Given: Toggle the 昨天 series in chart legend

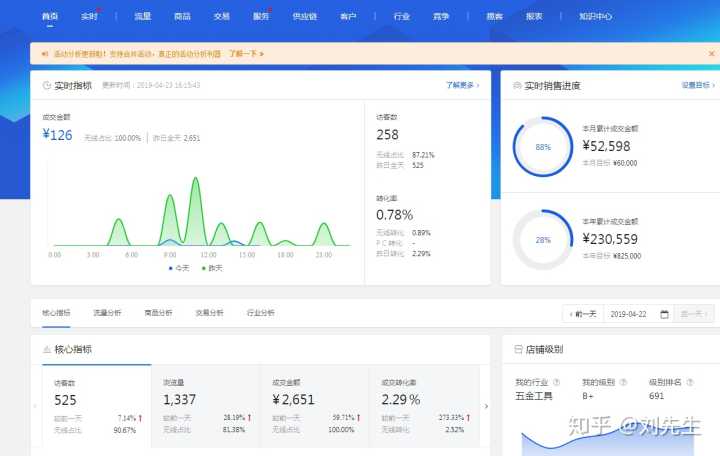Looking at the screenshot, I should pos(209,268).
